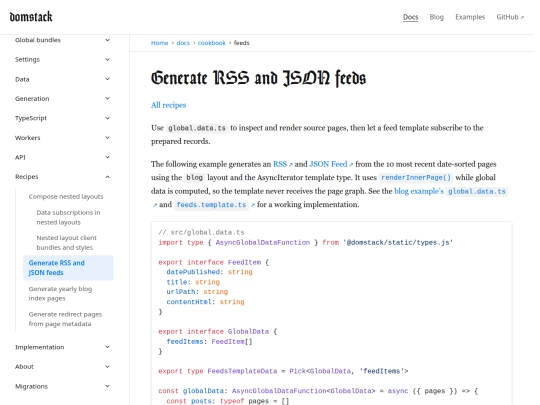Click 'export interface FeedItem {' code line

click(x=214, y=262)
